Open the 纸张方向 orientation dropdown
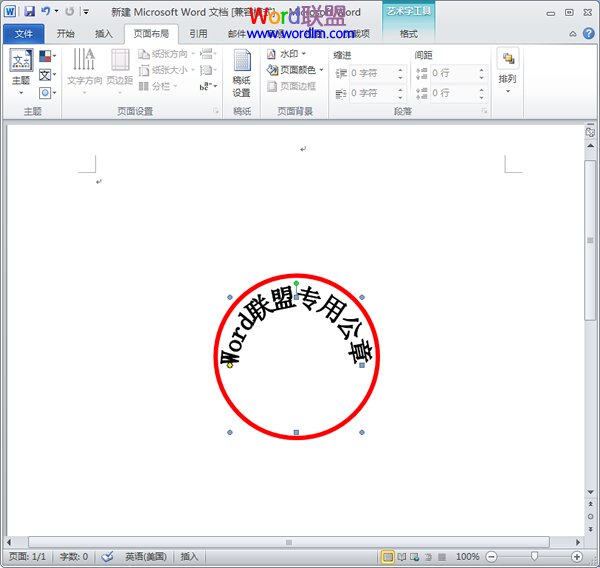 [x=166, y=54]
